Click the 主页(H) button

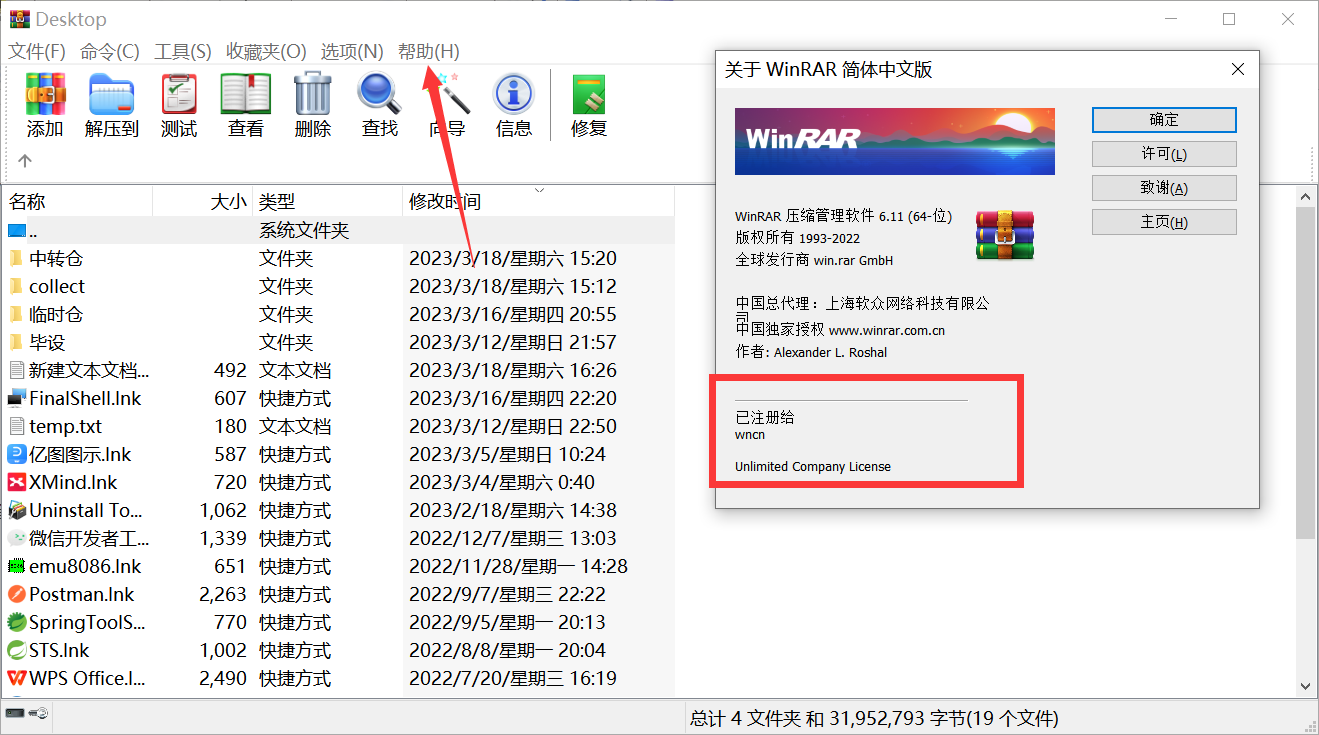click(1164, 222)
